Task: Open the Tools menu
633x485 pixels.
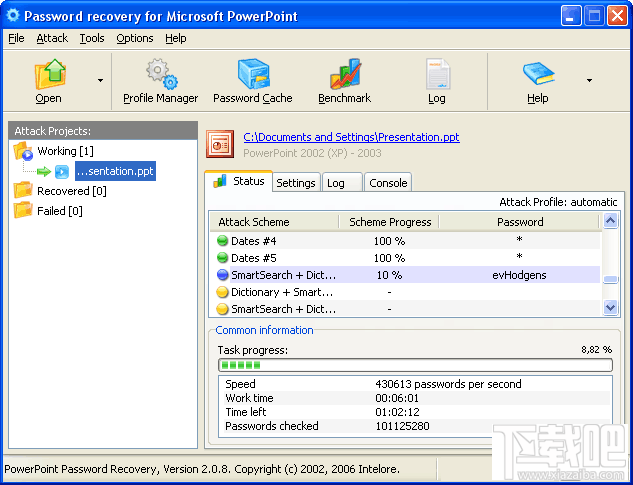Action: click(x=92, y=38)
